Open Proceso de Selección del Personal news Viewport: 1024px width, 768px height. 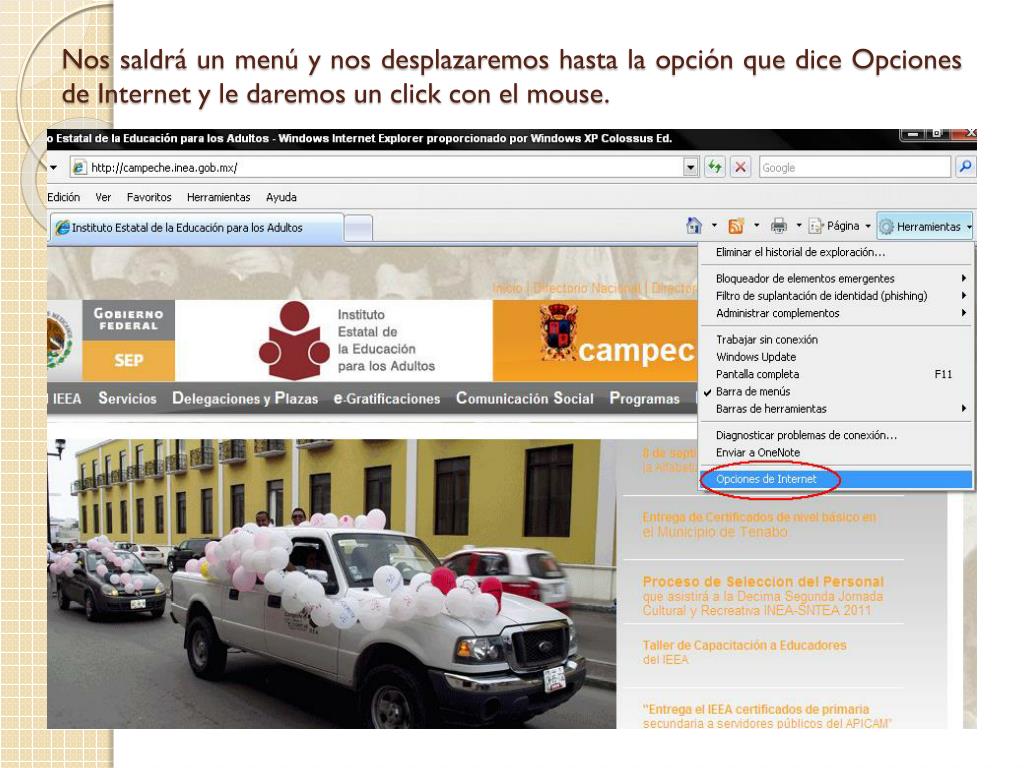point(763,596)
